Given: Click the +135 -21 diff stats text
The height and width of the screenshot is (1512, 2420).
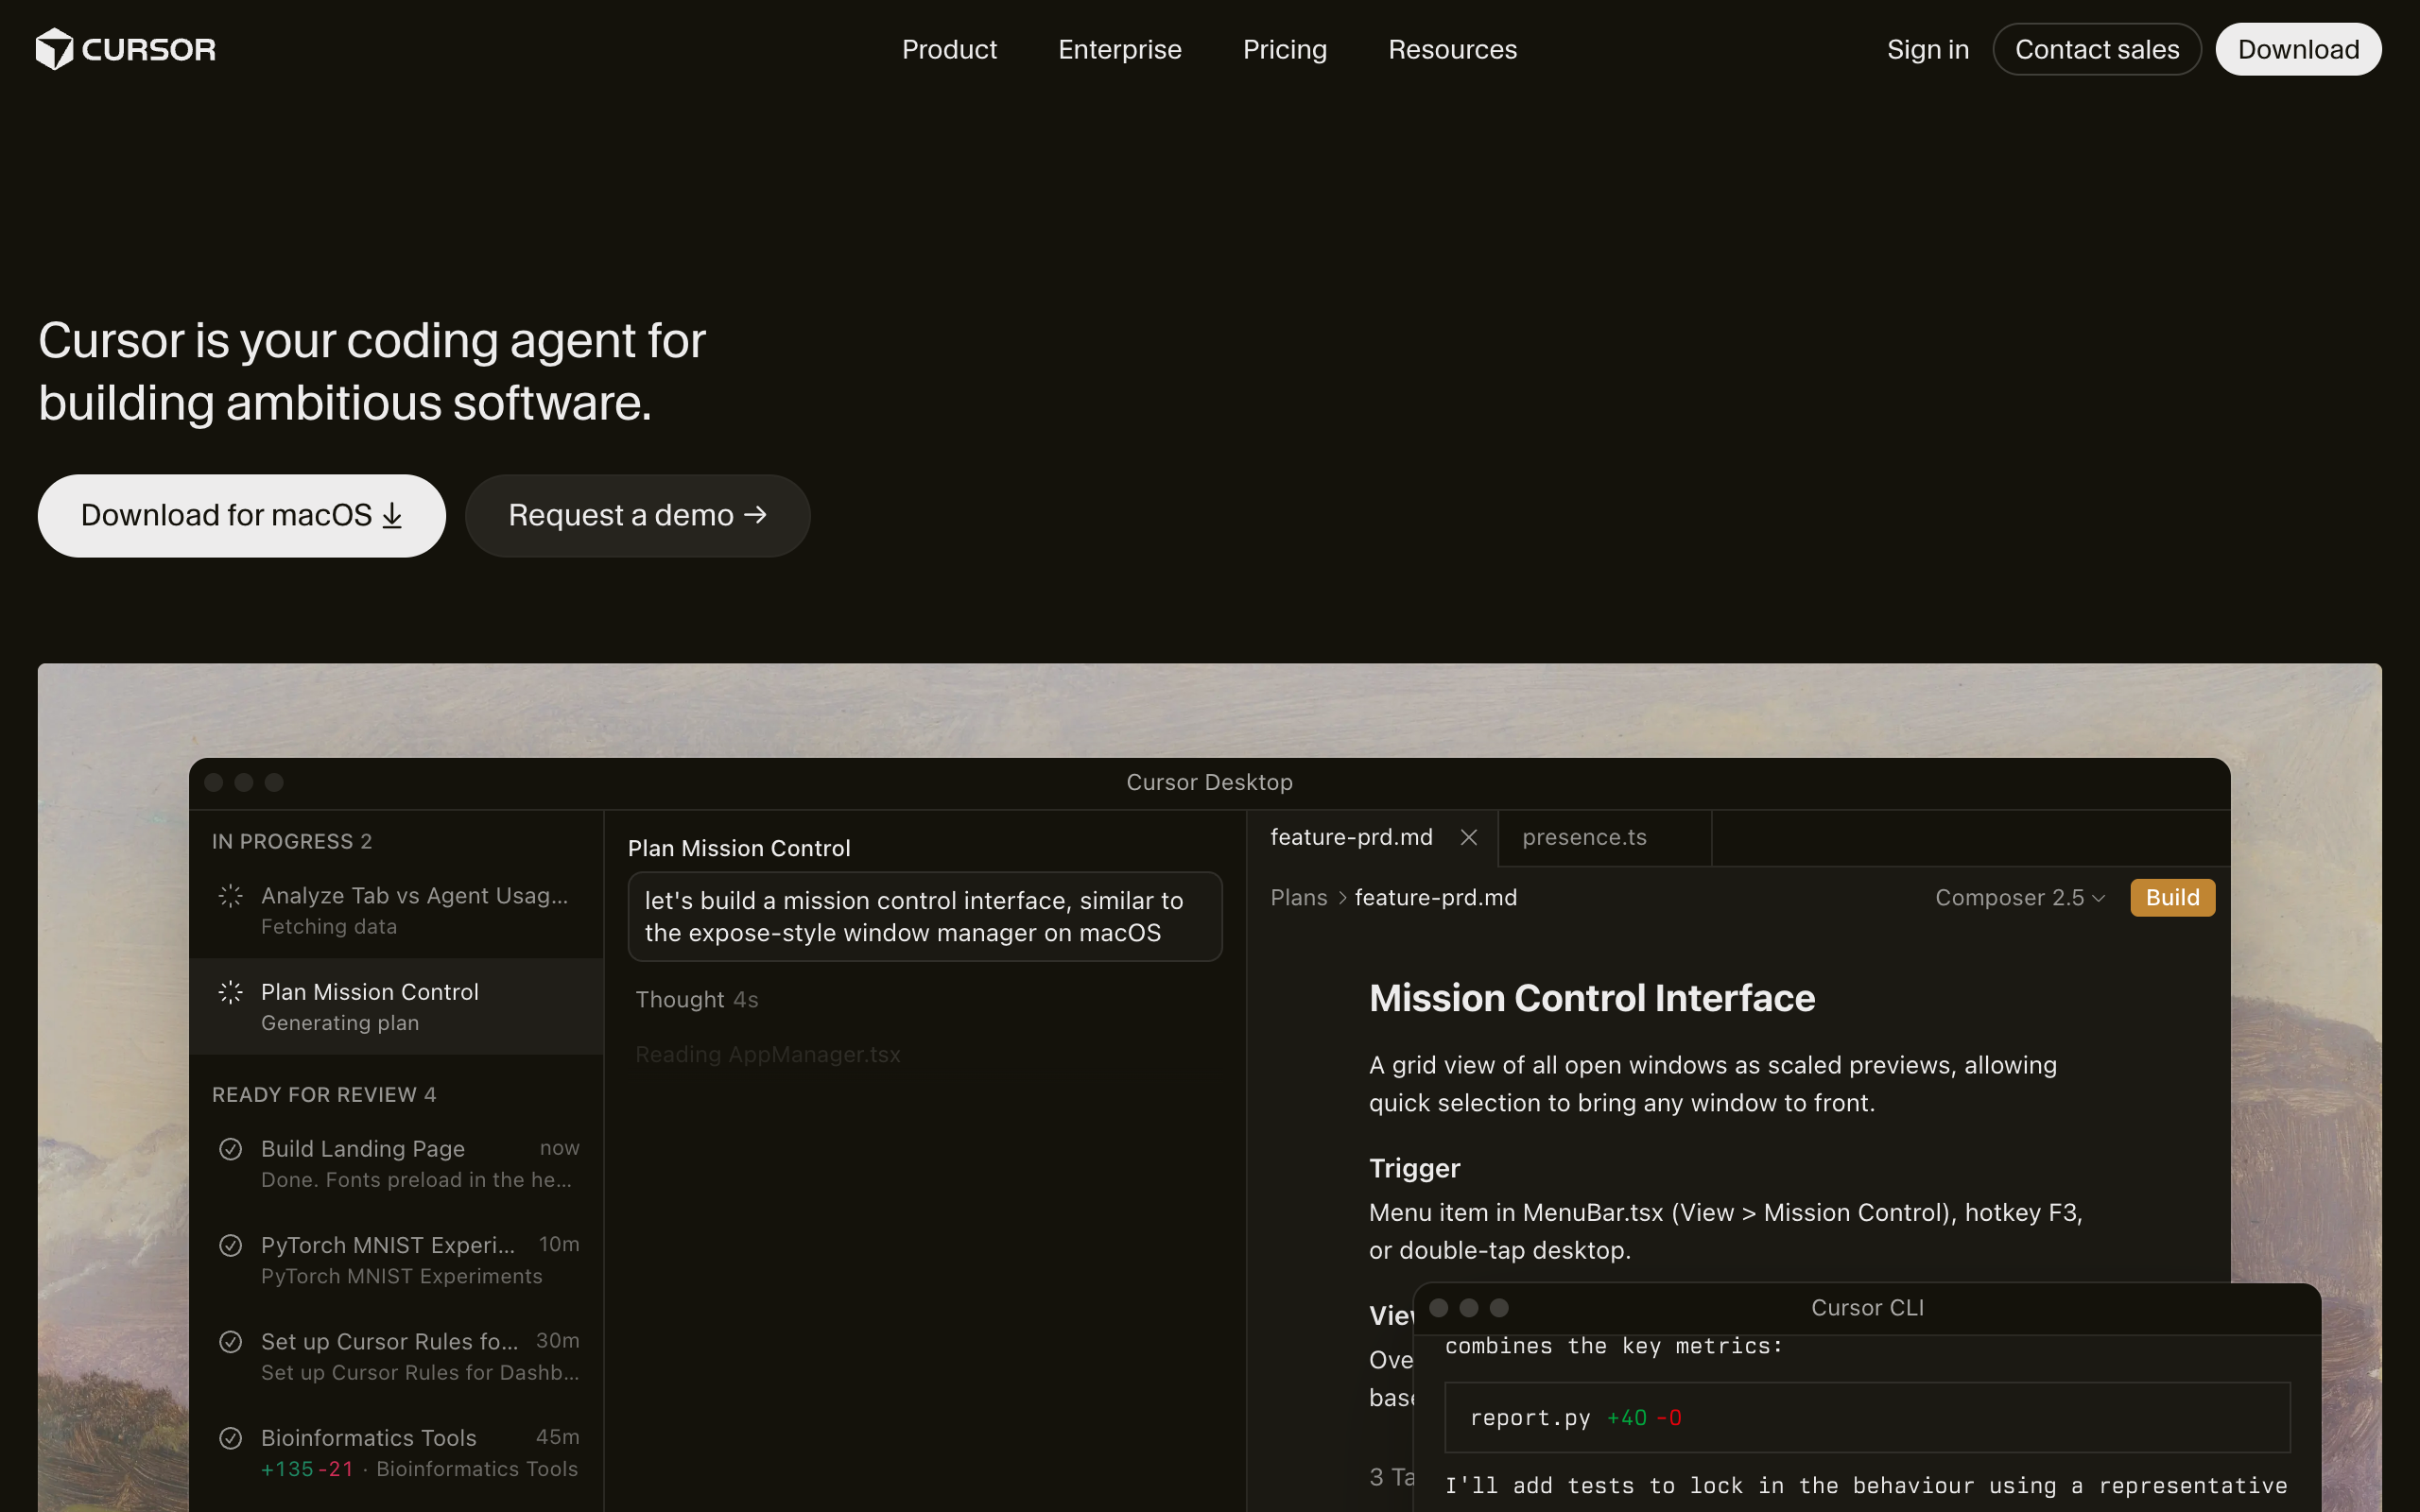Looking at the screenshot, I should [307, 1468].
